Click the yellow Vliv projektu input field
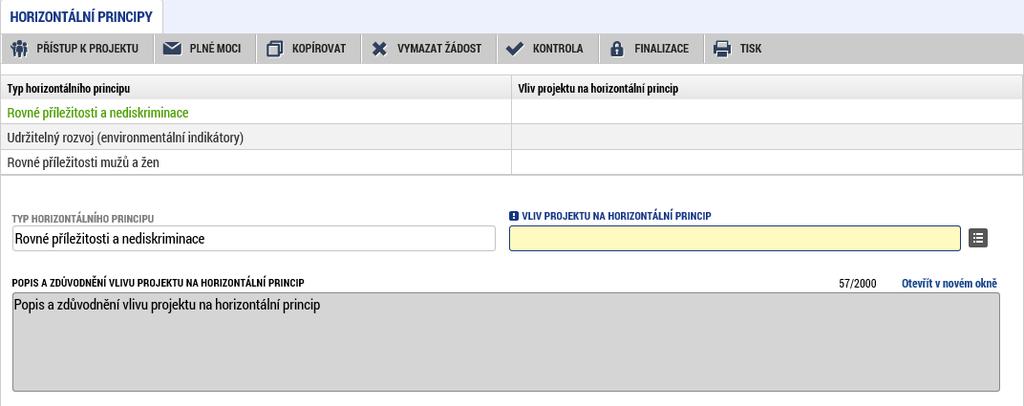The width and height of the screenshot is (1024, 406). (735, 238)
